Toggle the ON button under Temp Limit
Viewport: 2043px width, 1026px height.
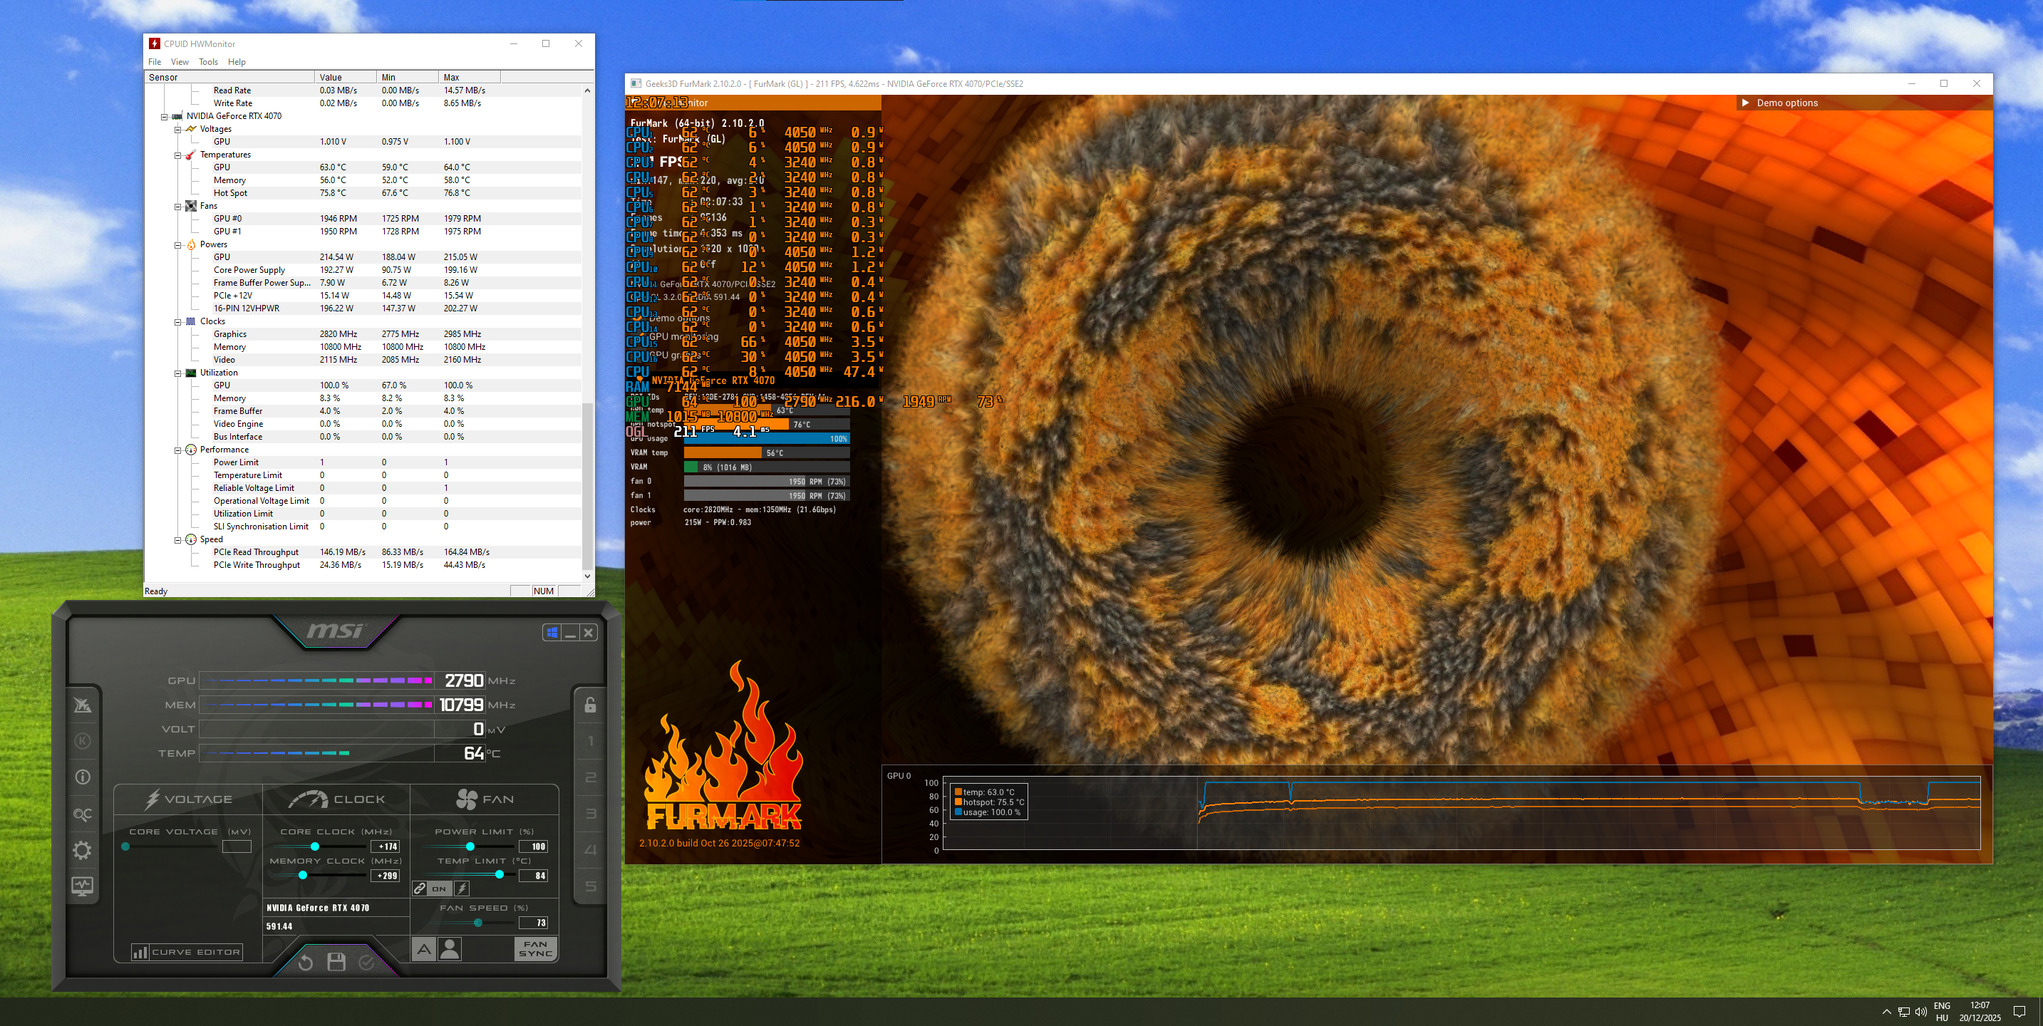point(439,888)
